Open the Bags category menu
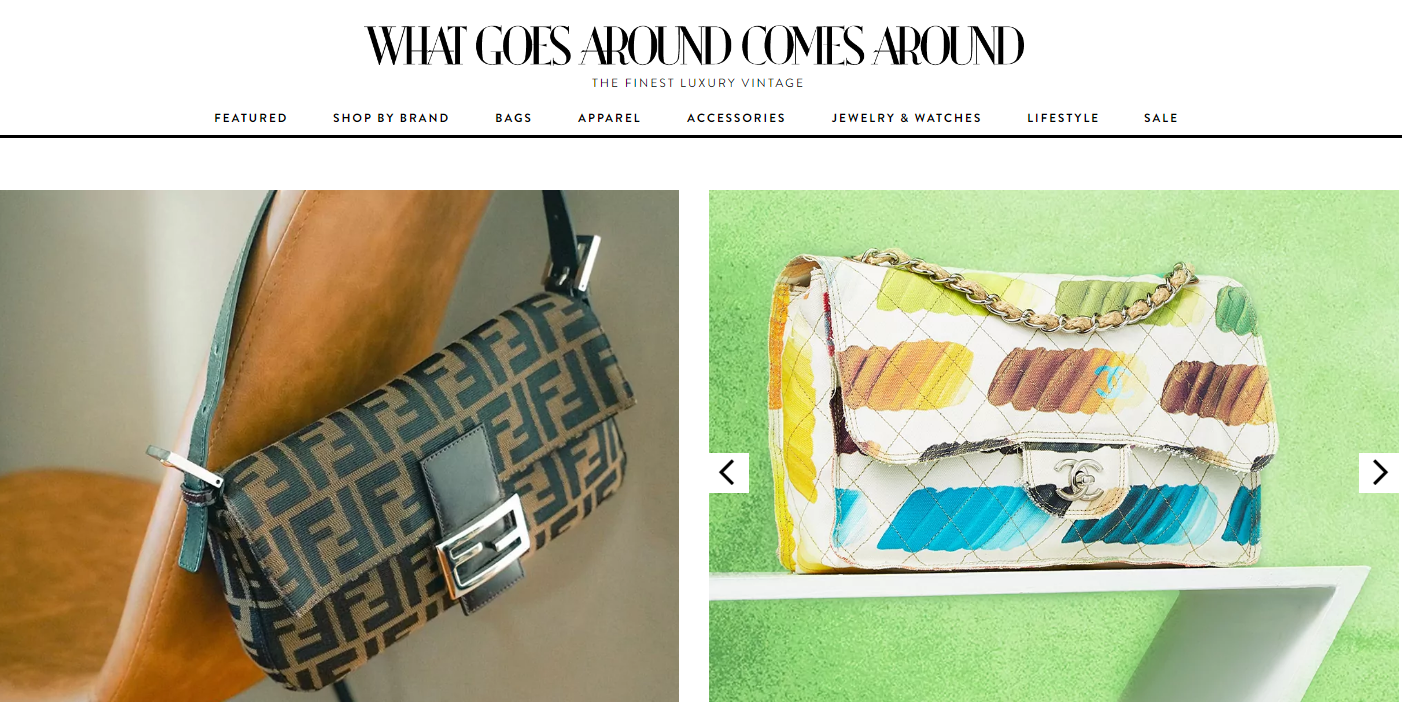The image size is (1402, 704). click(514, 118)
